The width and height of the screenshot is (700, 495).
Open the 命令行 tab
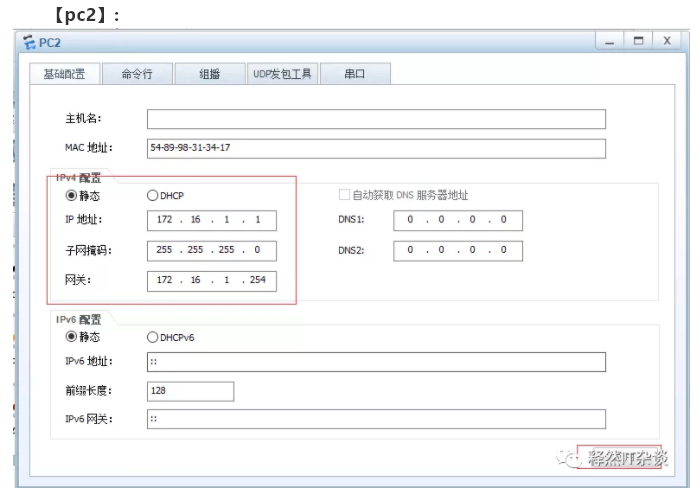pyautogui.click(x=137, y=74)
